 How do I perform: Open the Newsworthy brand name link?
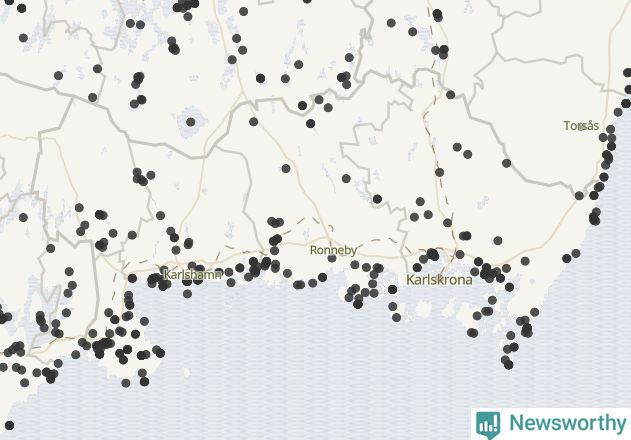coord(567,423)
